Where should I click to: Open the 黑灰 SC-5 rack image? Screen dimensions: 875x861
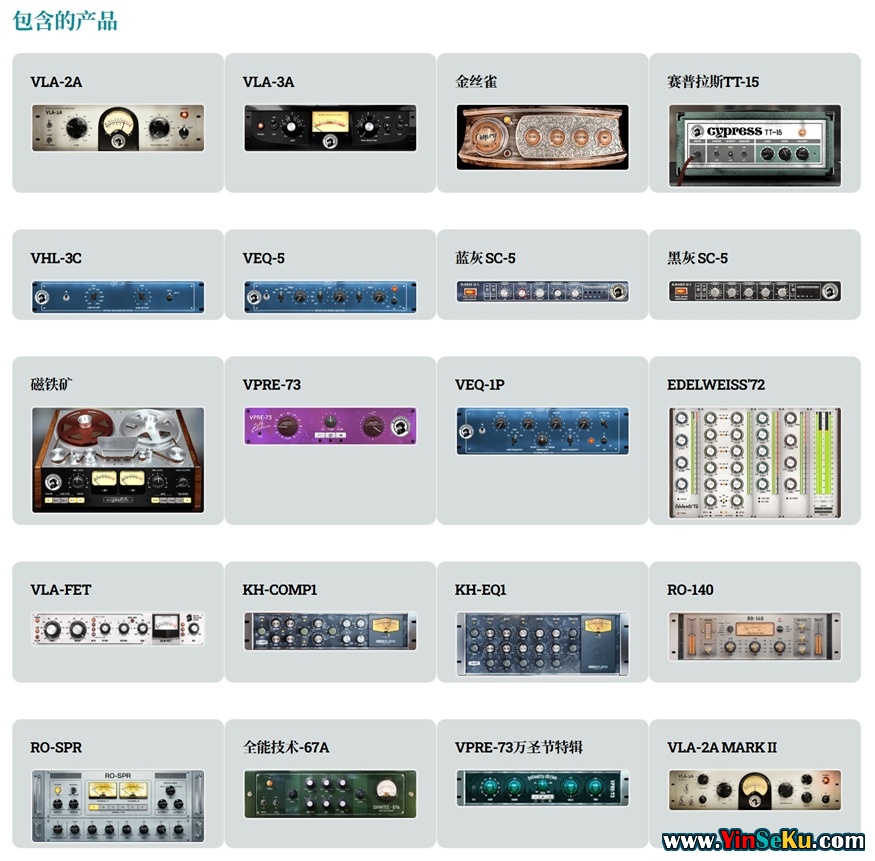click(x=755, y=292)
